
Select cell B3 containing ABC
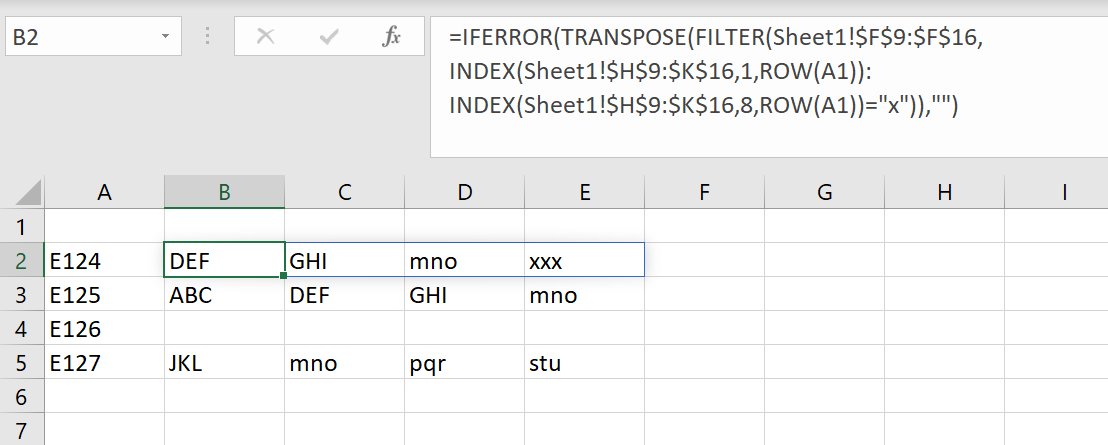click(x=224, y=296)
